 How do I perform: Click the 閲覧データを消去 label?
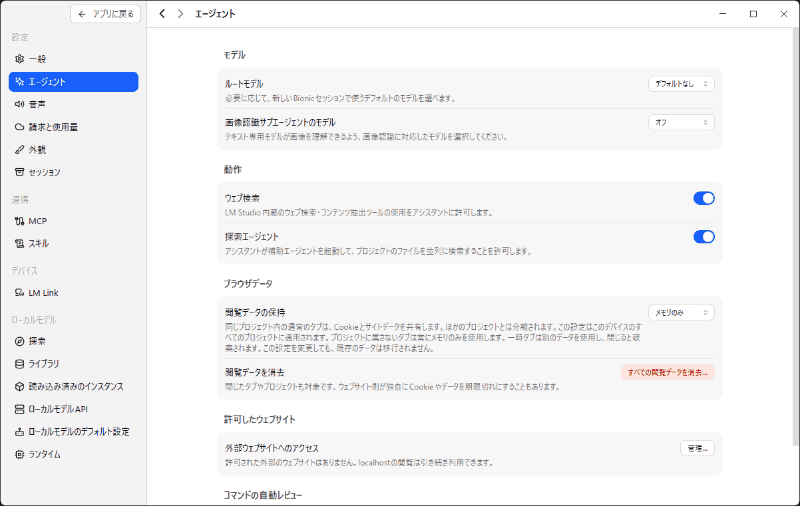pyautogui.click(x=255, y=372)
